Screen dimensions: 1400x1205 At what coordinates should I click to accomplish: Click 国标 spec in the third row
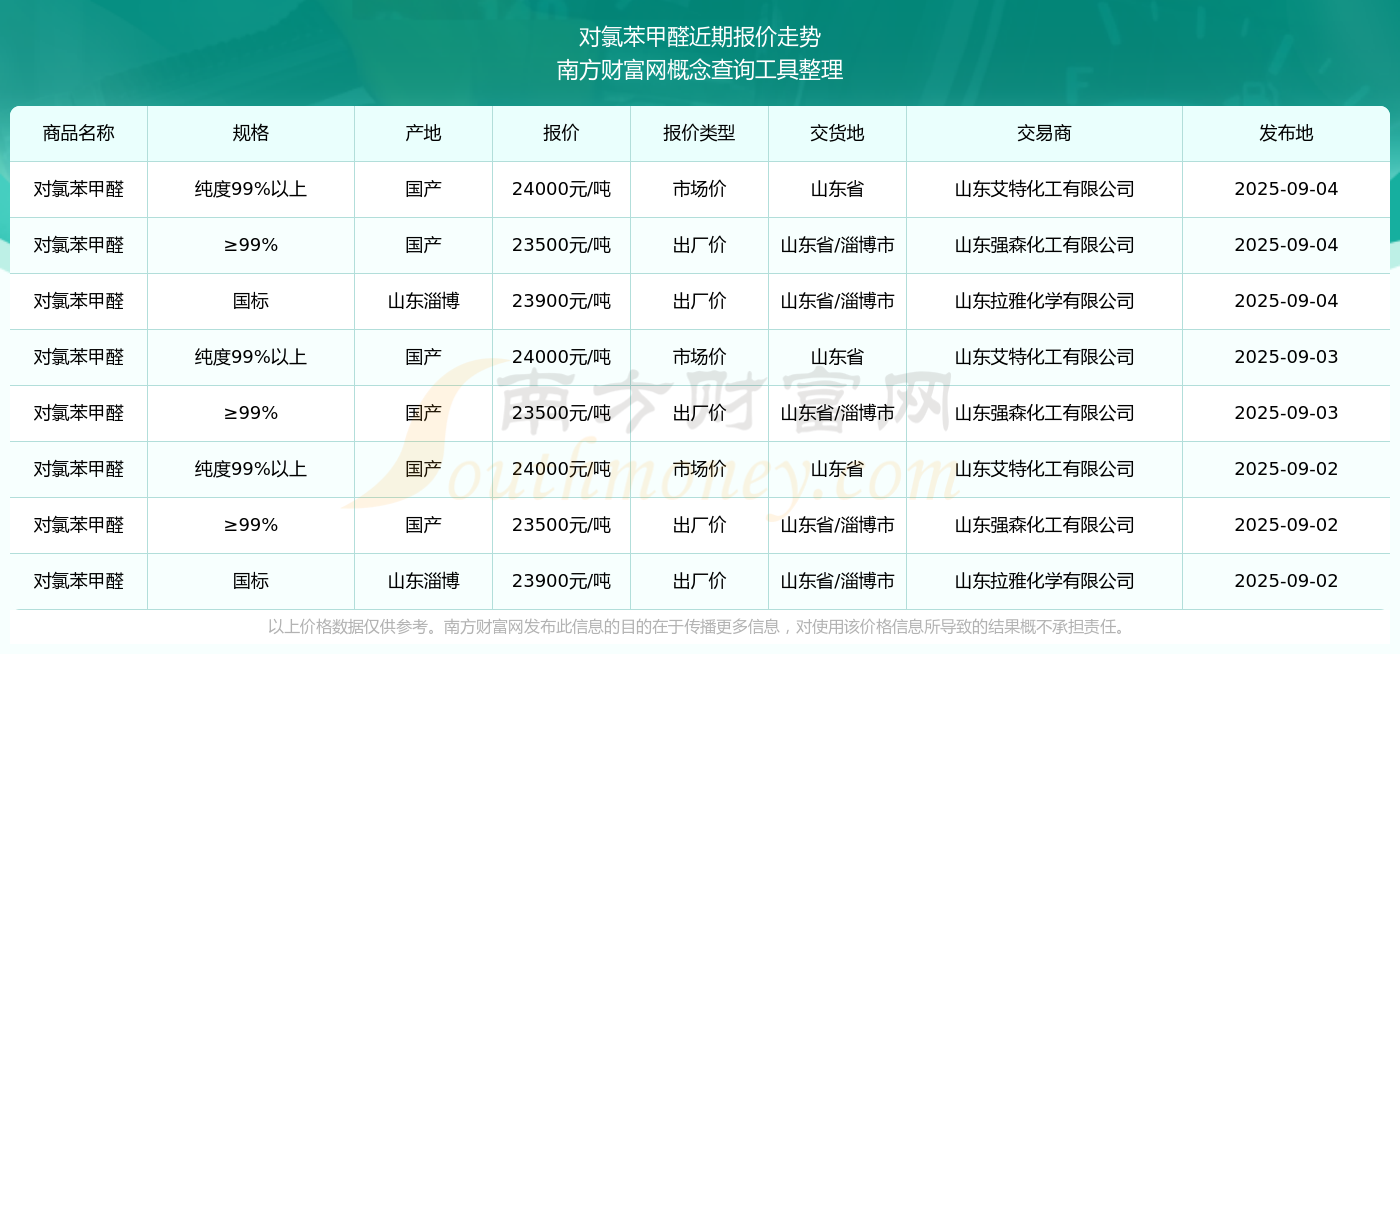251,301
